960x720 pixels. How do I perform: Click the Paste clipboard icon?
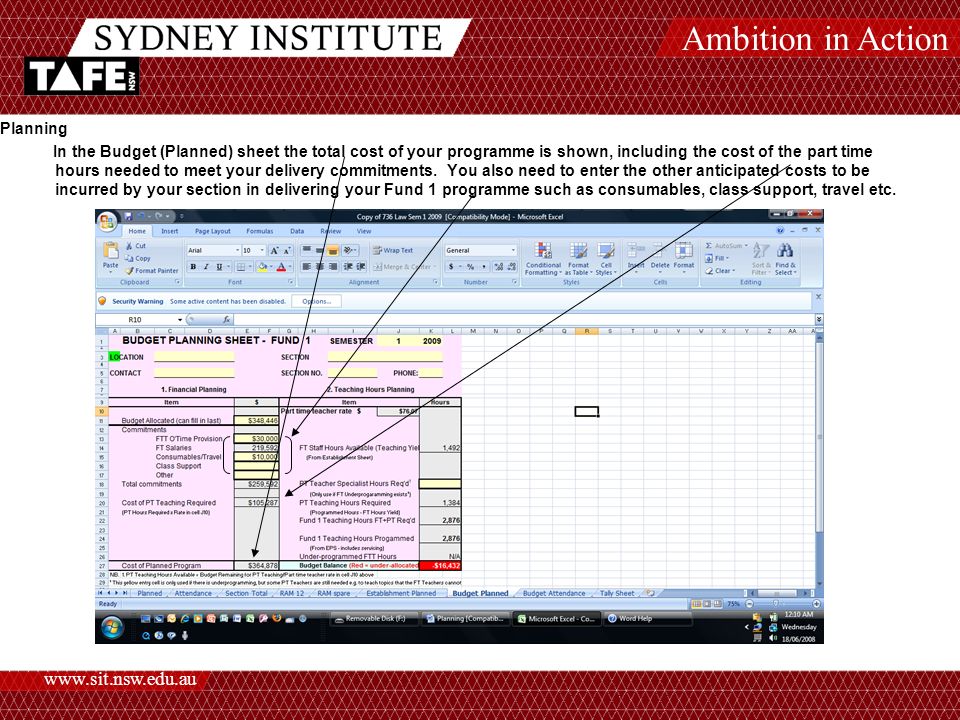click(111, 251)
